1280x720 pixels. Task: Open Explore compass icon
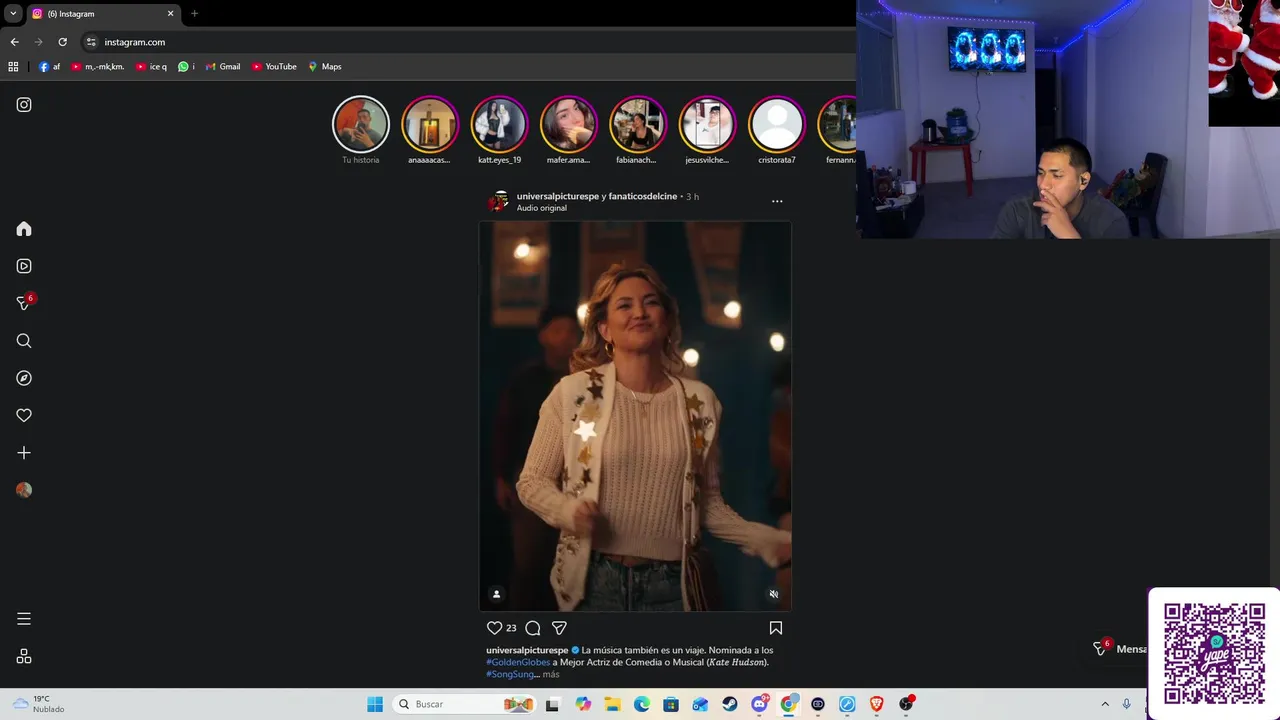(24, 378)
